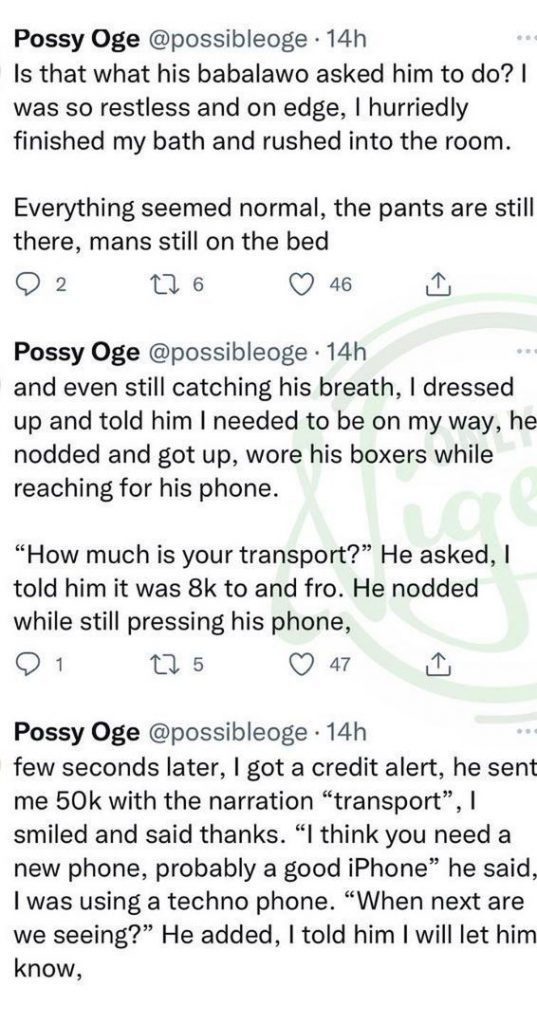
Task: Open more options on second tweet
Action: pyautogui.click(x=525, y=352)
